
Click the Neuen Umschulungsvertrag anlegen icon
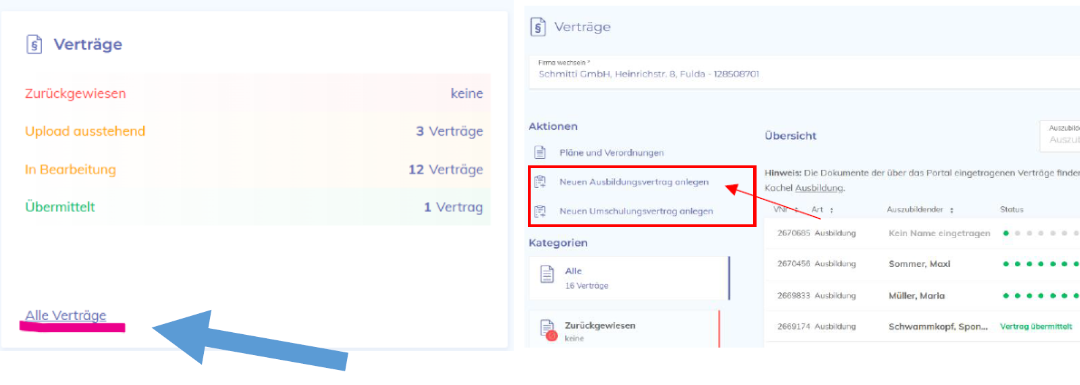pyautogui.click(x=540, y=211)
